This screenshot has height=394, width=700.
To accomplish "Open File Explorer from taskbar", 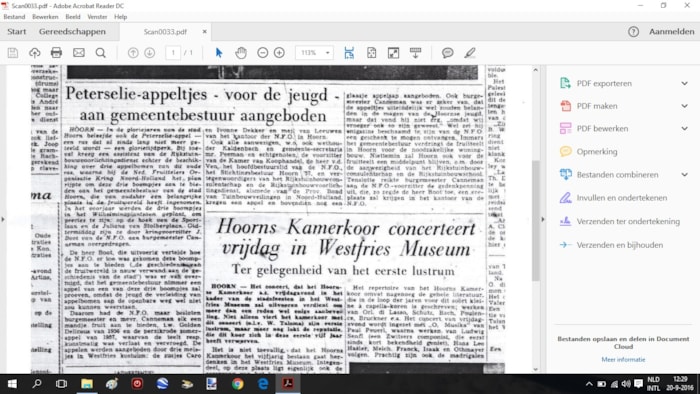I will click(x=87, y=384).
